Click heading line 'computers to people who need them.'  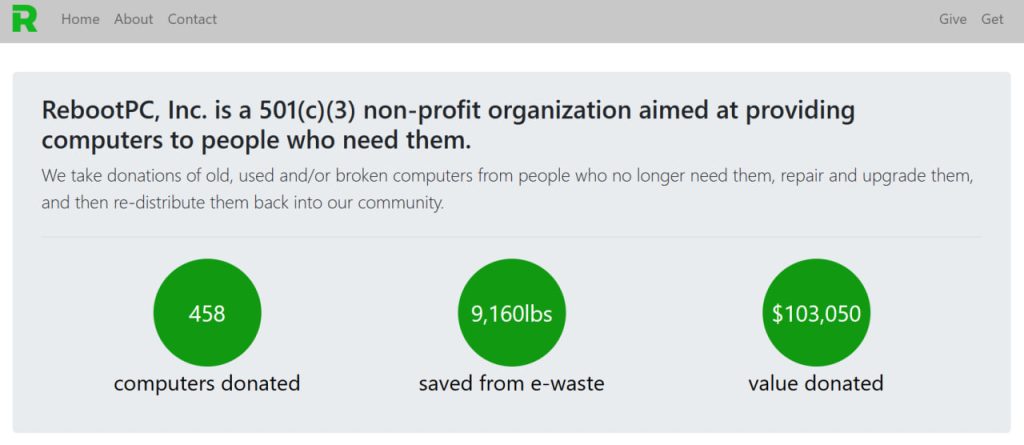pyautogui.click(x=256, y=141)
